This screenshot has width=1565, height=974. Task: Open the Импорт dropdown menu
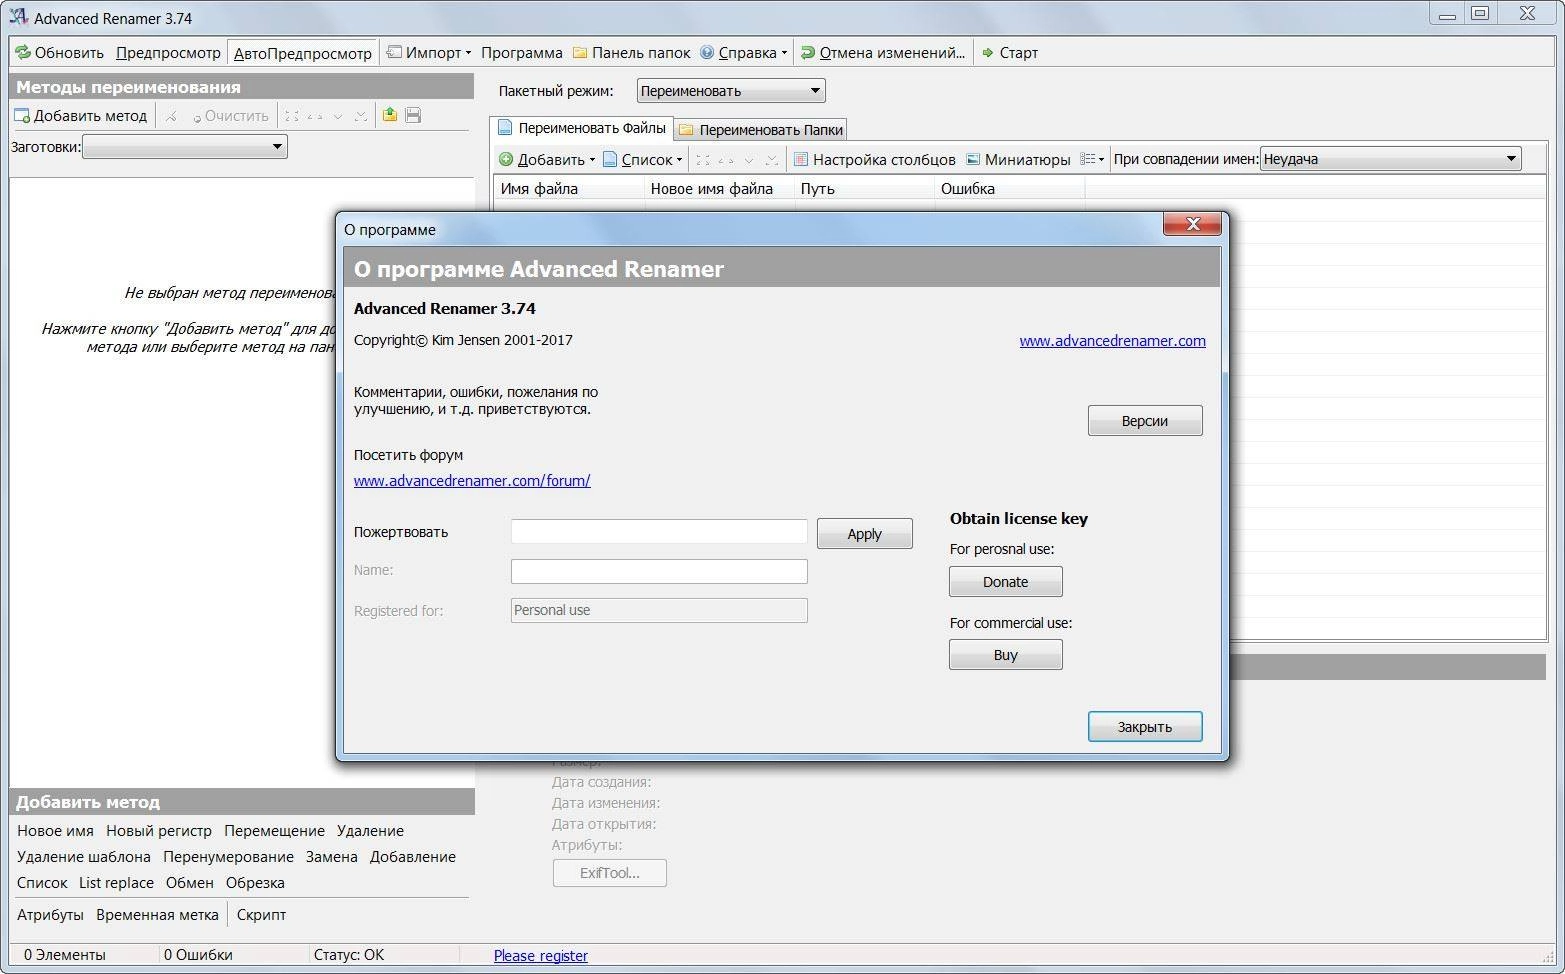click(429, 53)
